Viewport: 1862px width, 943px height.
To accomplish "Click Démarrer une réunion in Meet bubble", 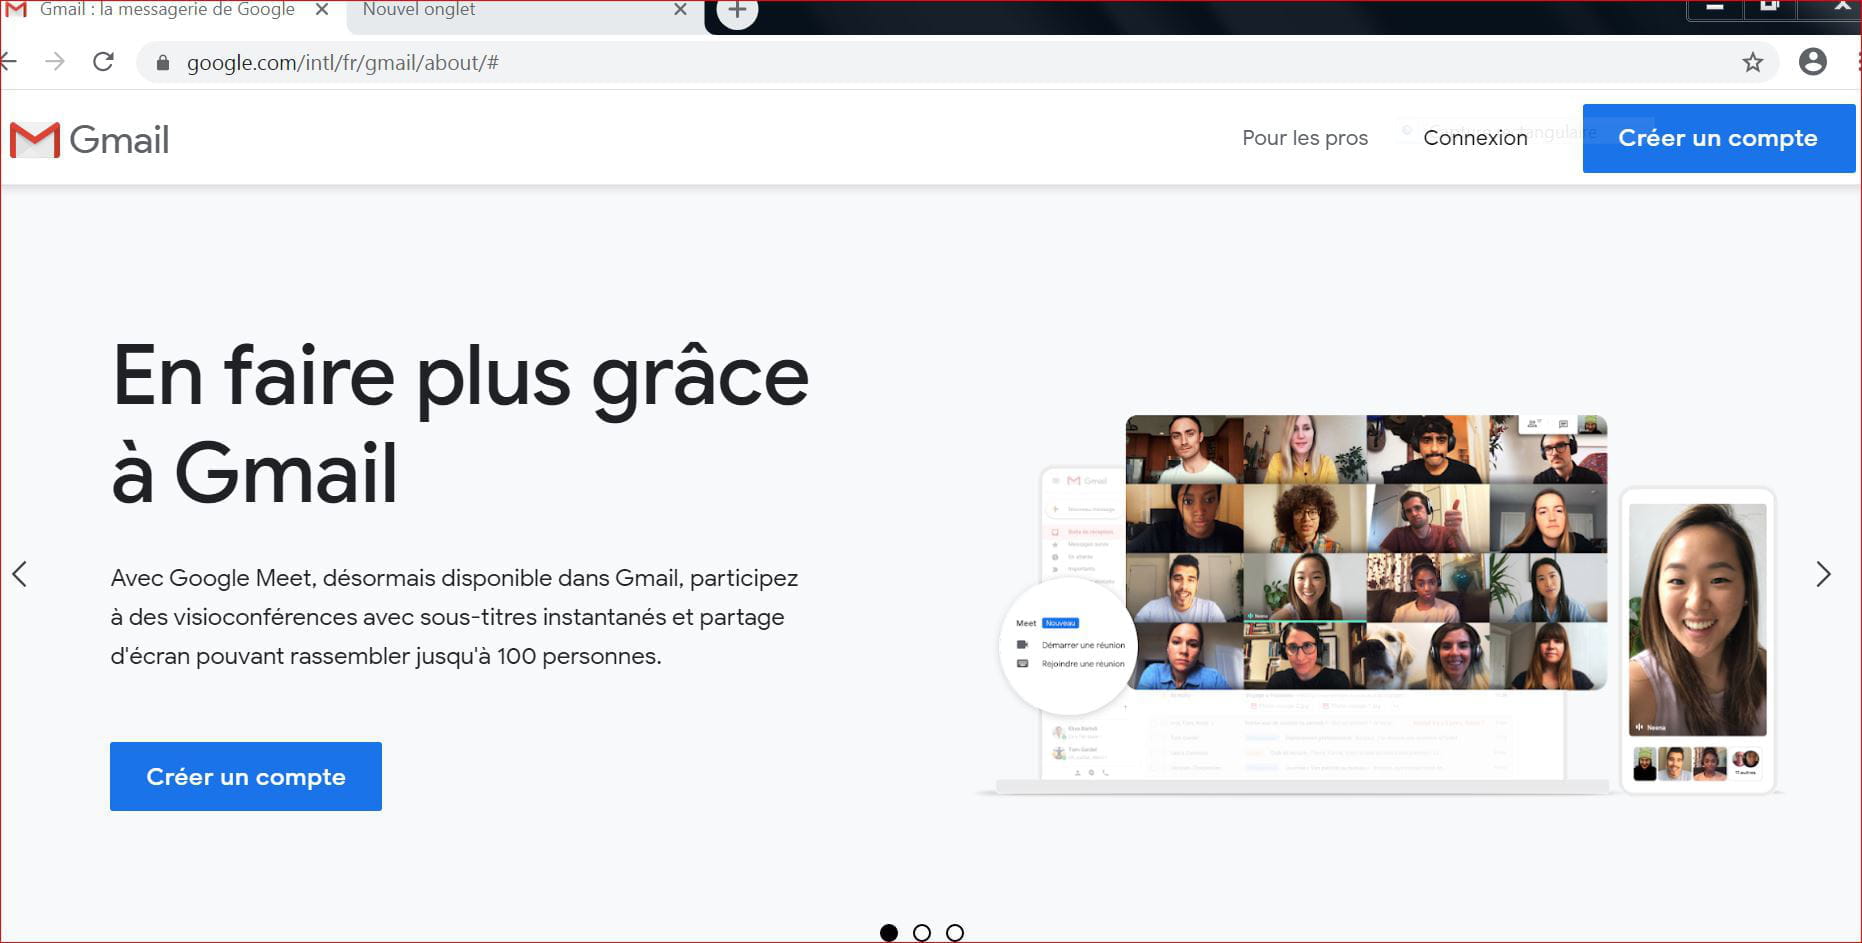I will [x=1083, y=645].
